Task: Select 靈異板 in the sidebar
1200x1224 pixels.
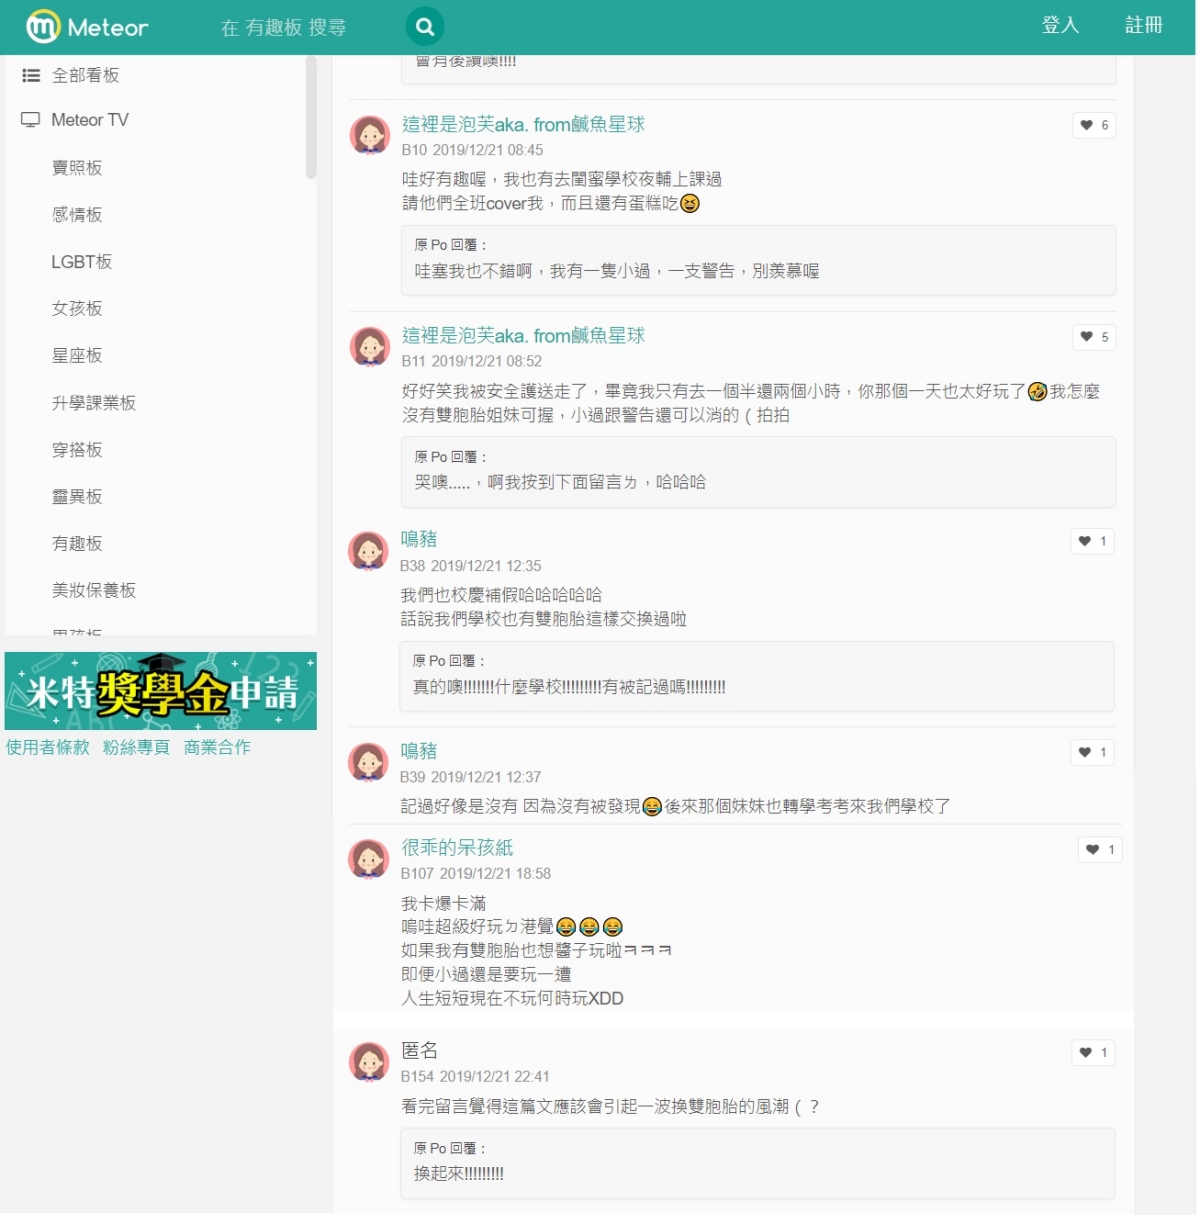Action: 77,497
